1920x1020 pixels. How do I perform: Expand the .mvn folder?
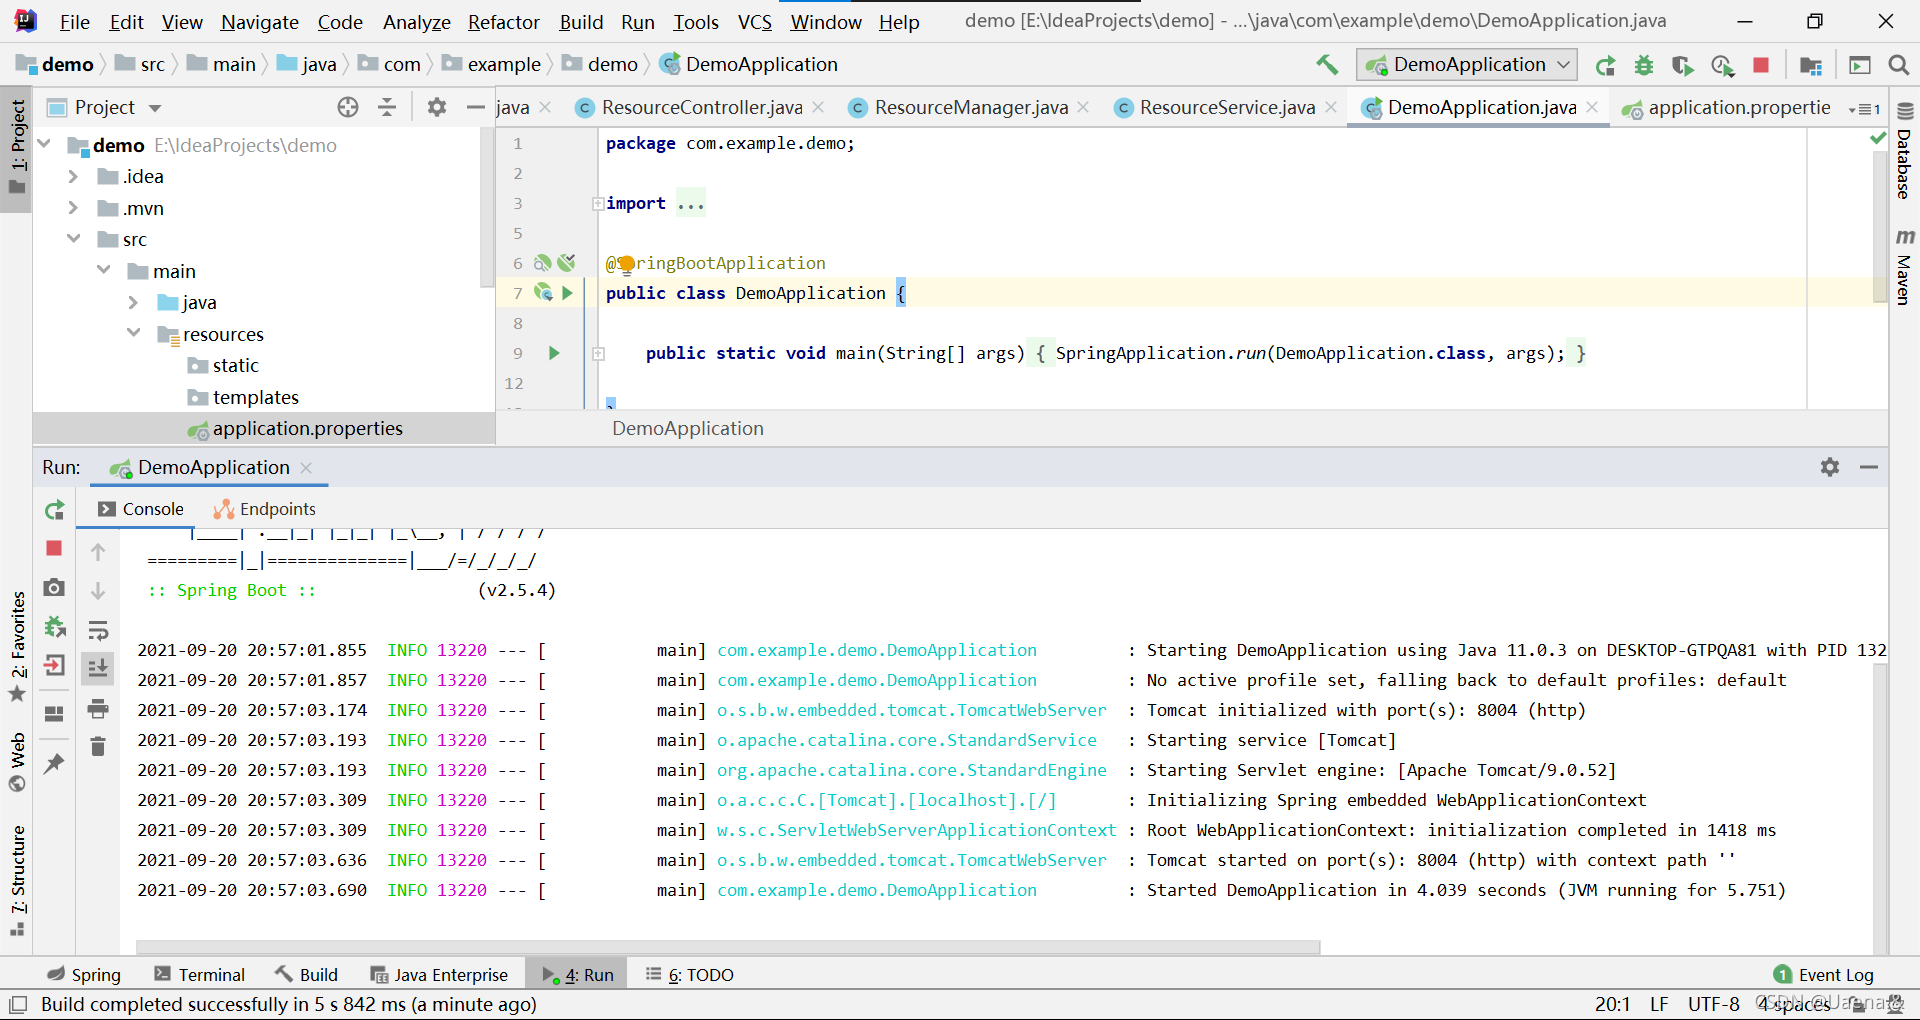point(73,208)
